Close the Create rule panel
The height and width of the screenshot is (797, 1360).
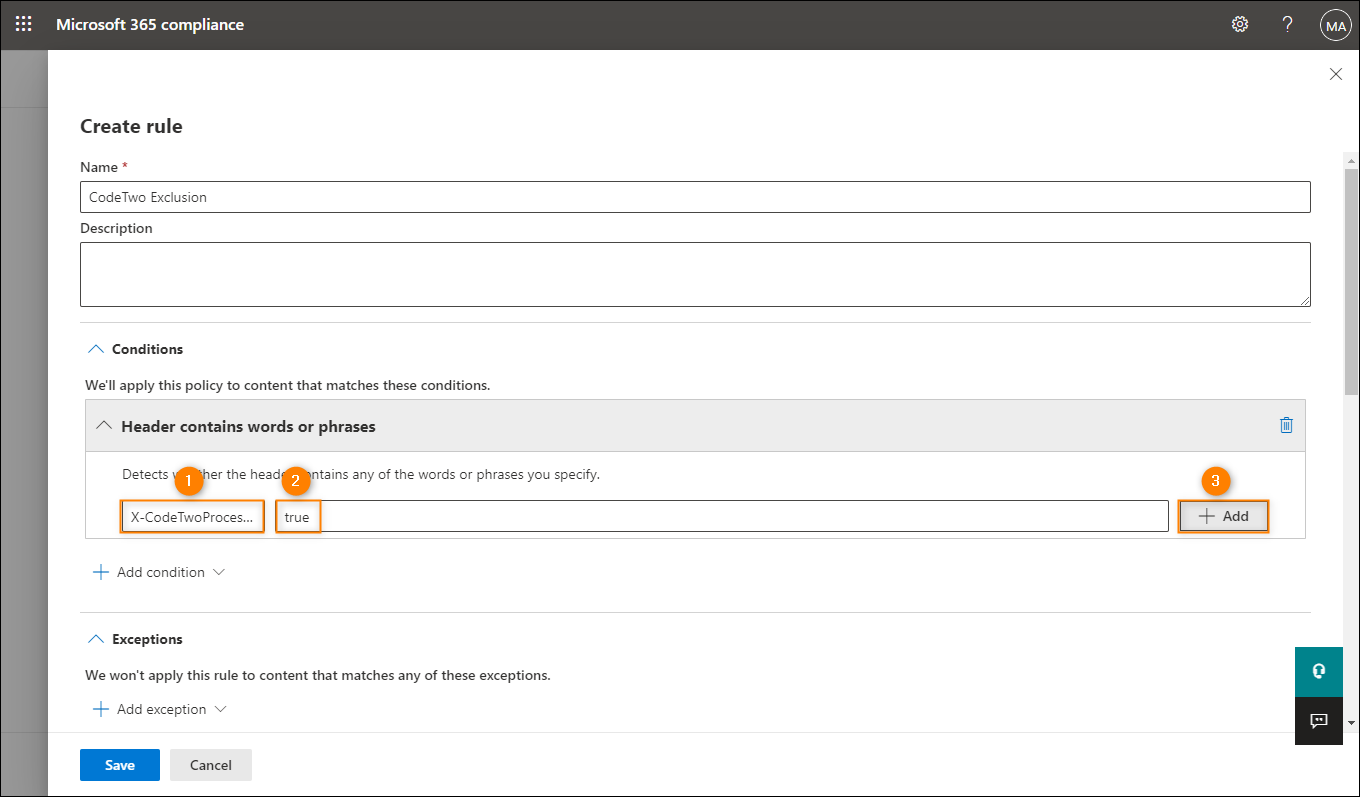point(1335,74)
